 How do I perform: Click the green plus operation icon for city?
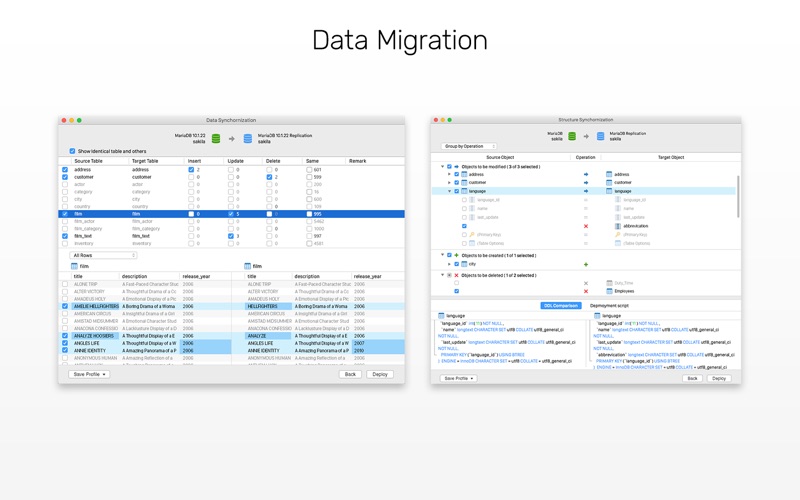tap(586, 264)
